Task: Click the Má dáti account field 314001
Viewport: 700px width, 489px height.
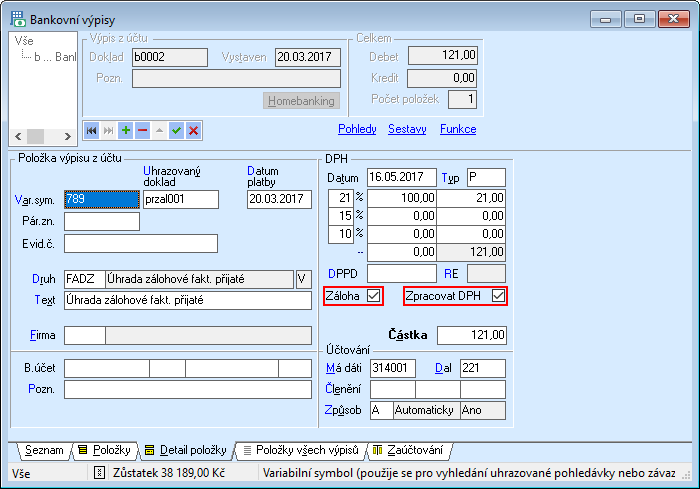Action: [x=393, y=368]
